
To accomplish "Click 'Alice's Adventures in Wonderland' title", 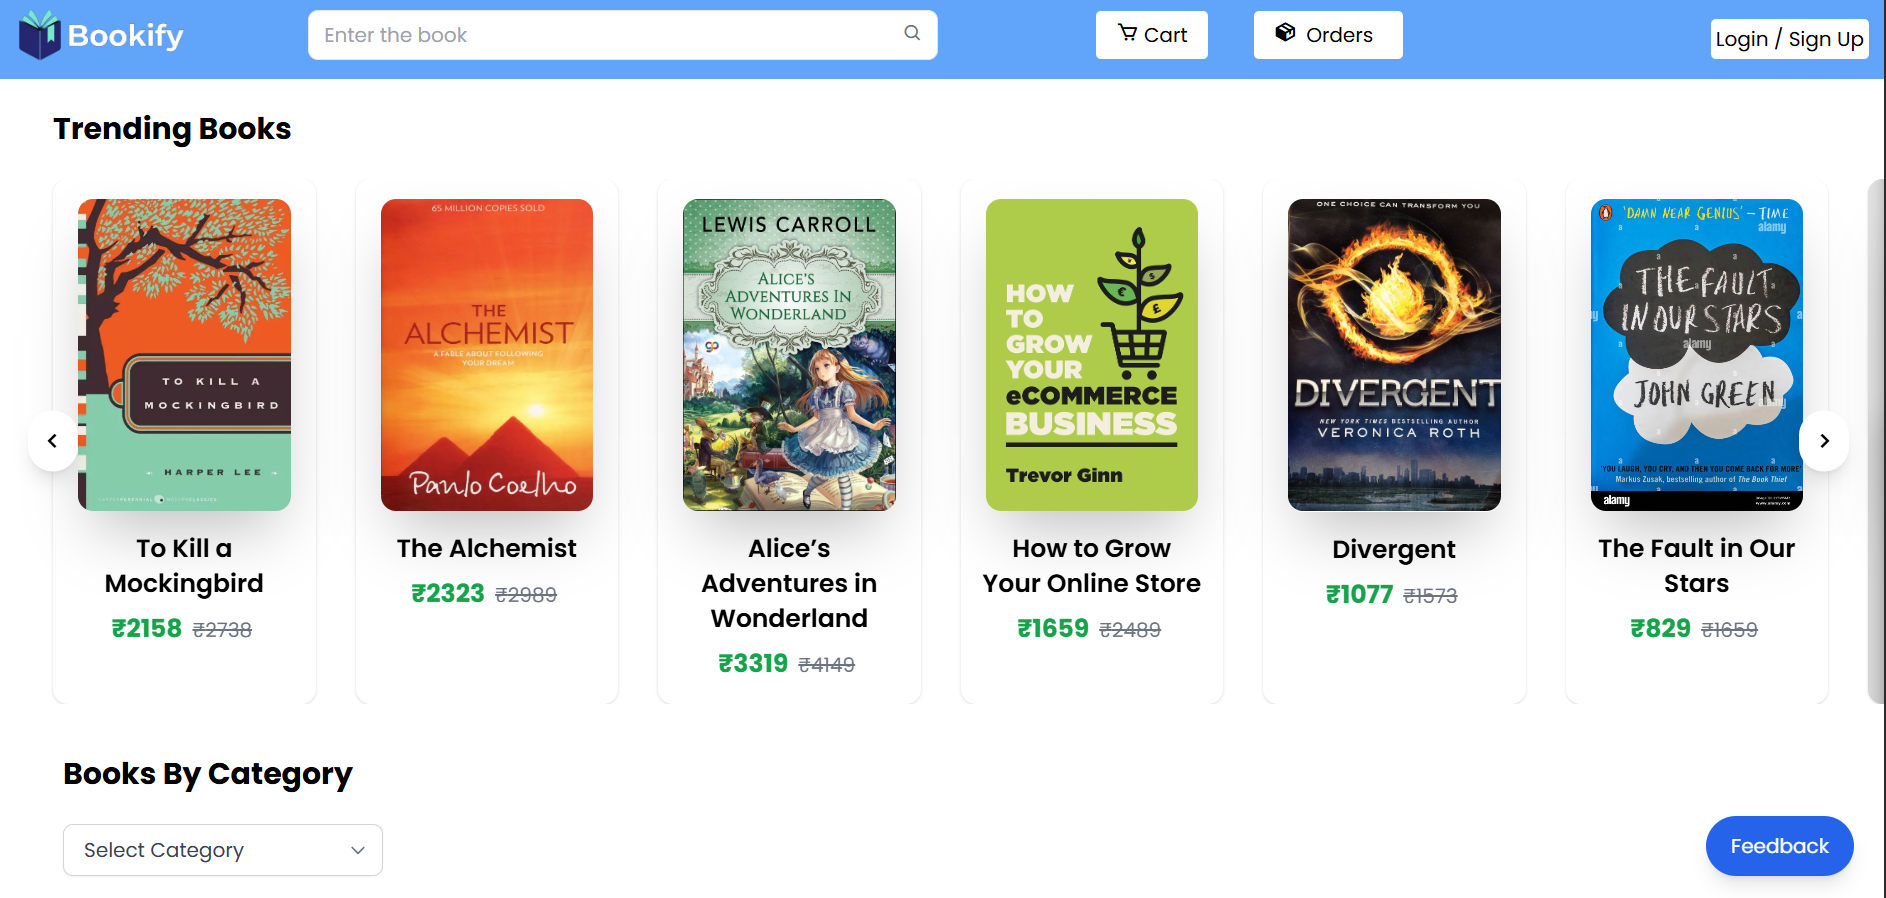I will [x=789, y=583].
